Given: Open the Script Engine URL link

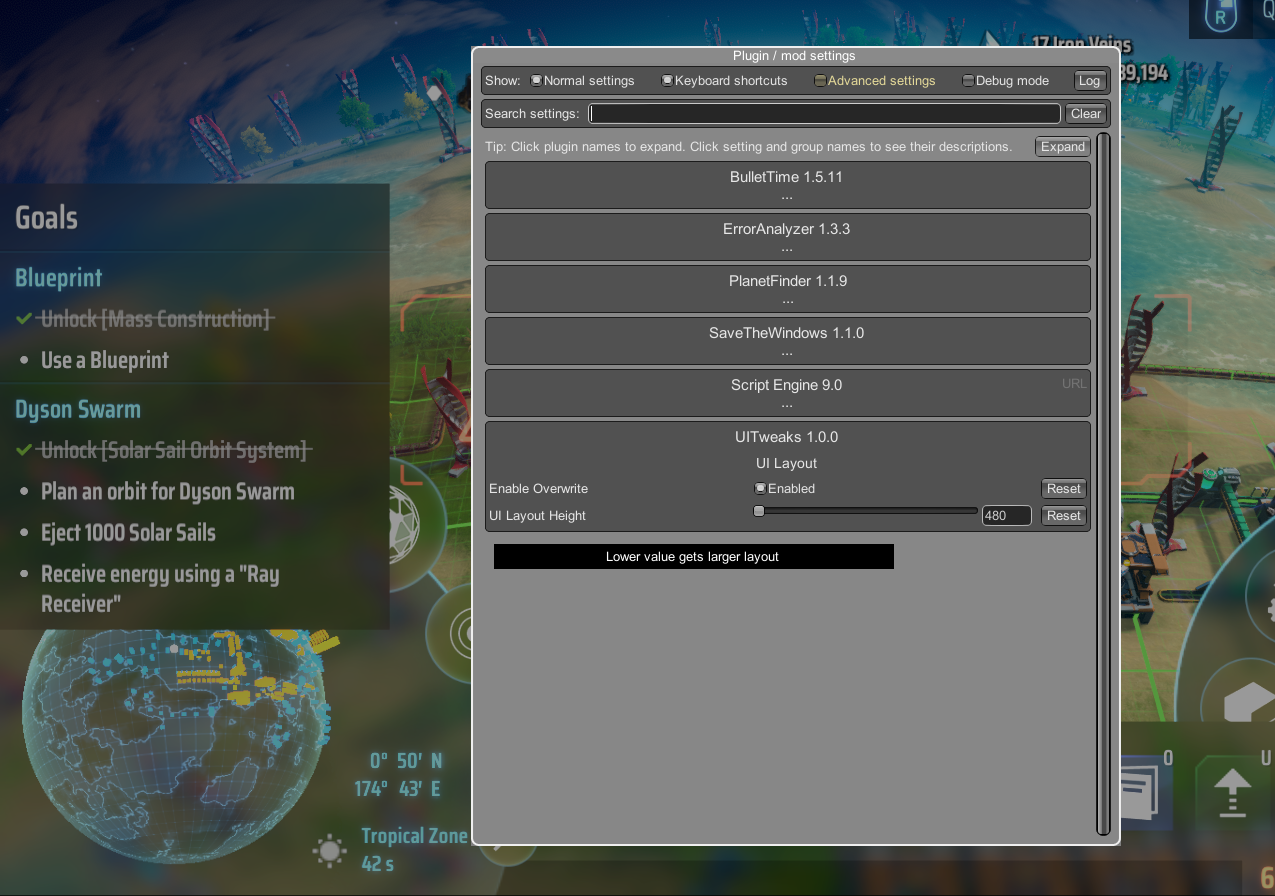Looking at the screenshot, I should pos(1074,383).
